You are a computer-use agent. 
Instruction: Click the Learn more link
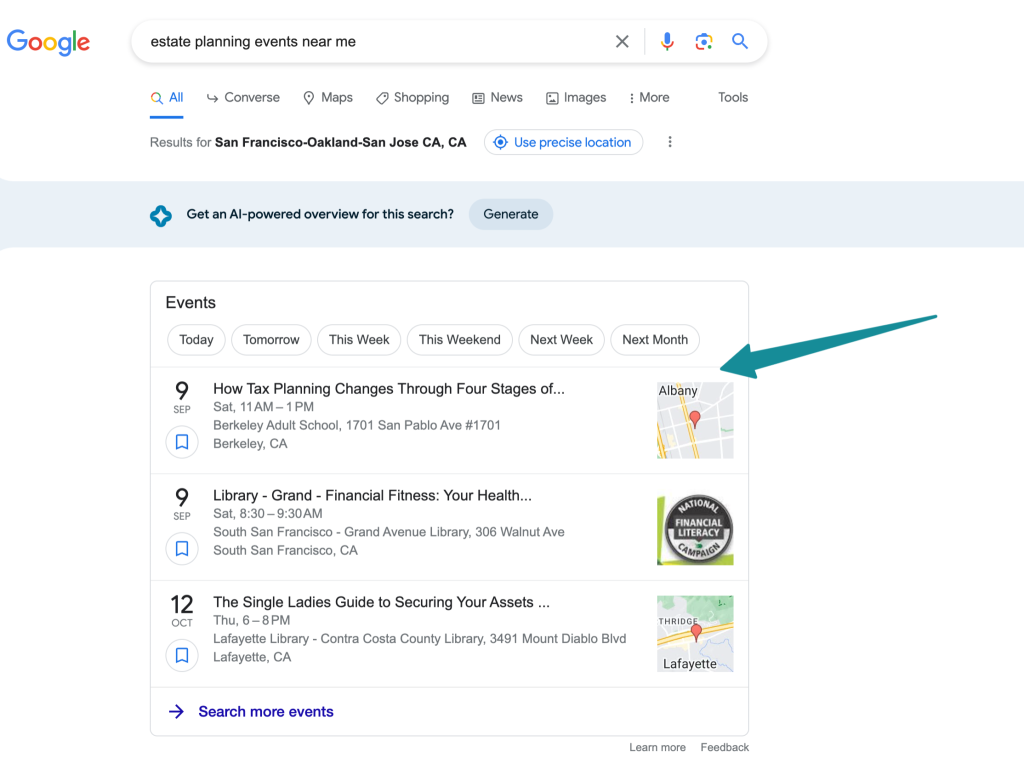[657, 747]
